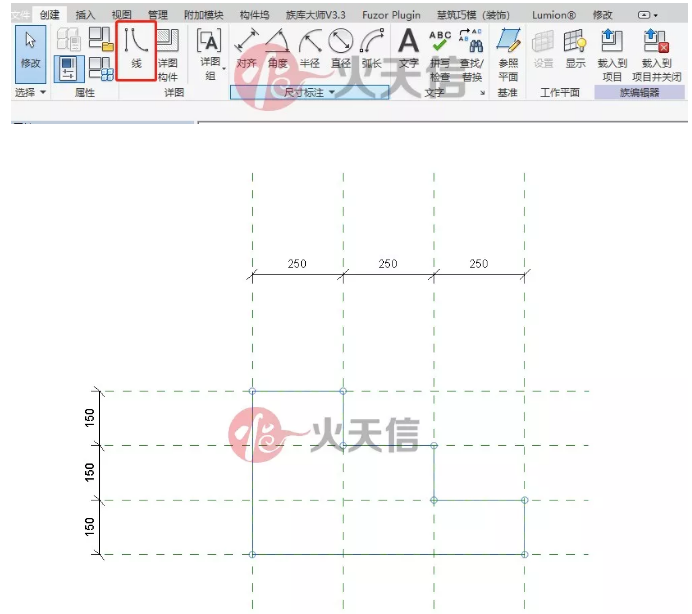This screenshot has height=614, width=692.
Task: Select the 线 (Line) tool
Action: pos(136,50)
